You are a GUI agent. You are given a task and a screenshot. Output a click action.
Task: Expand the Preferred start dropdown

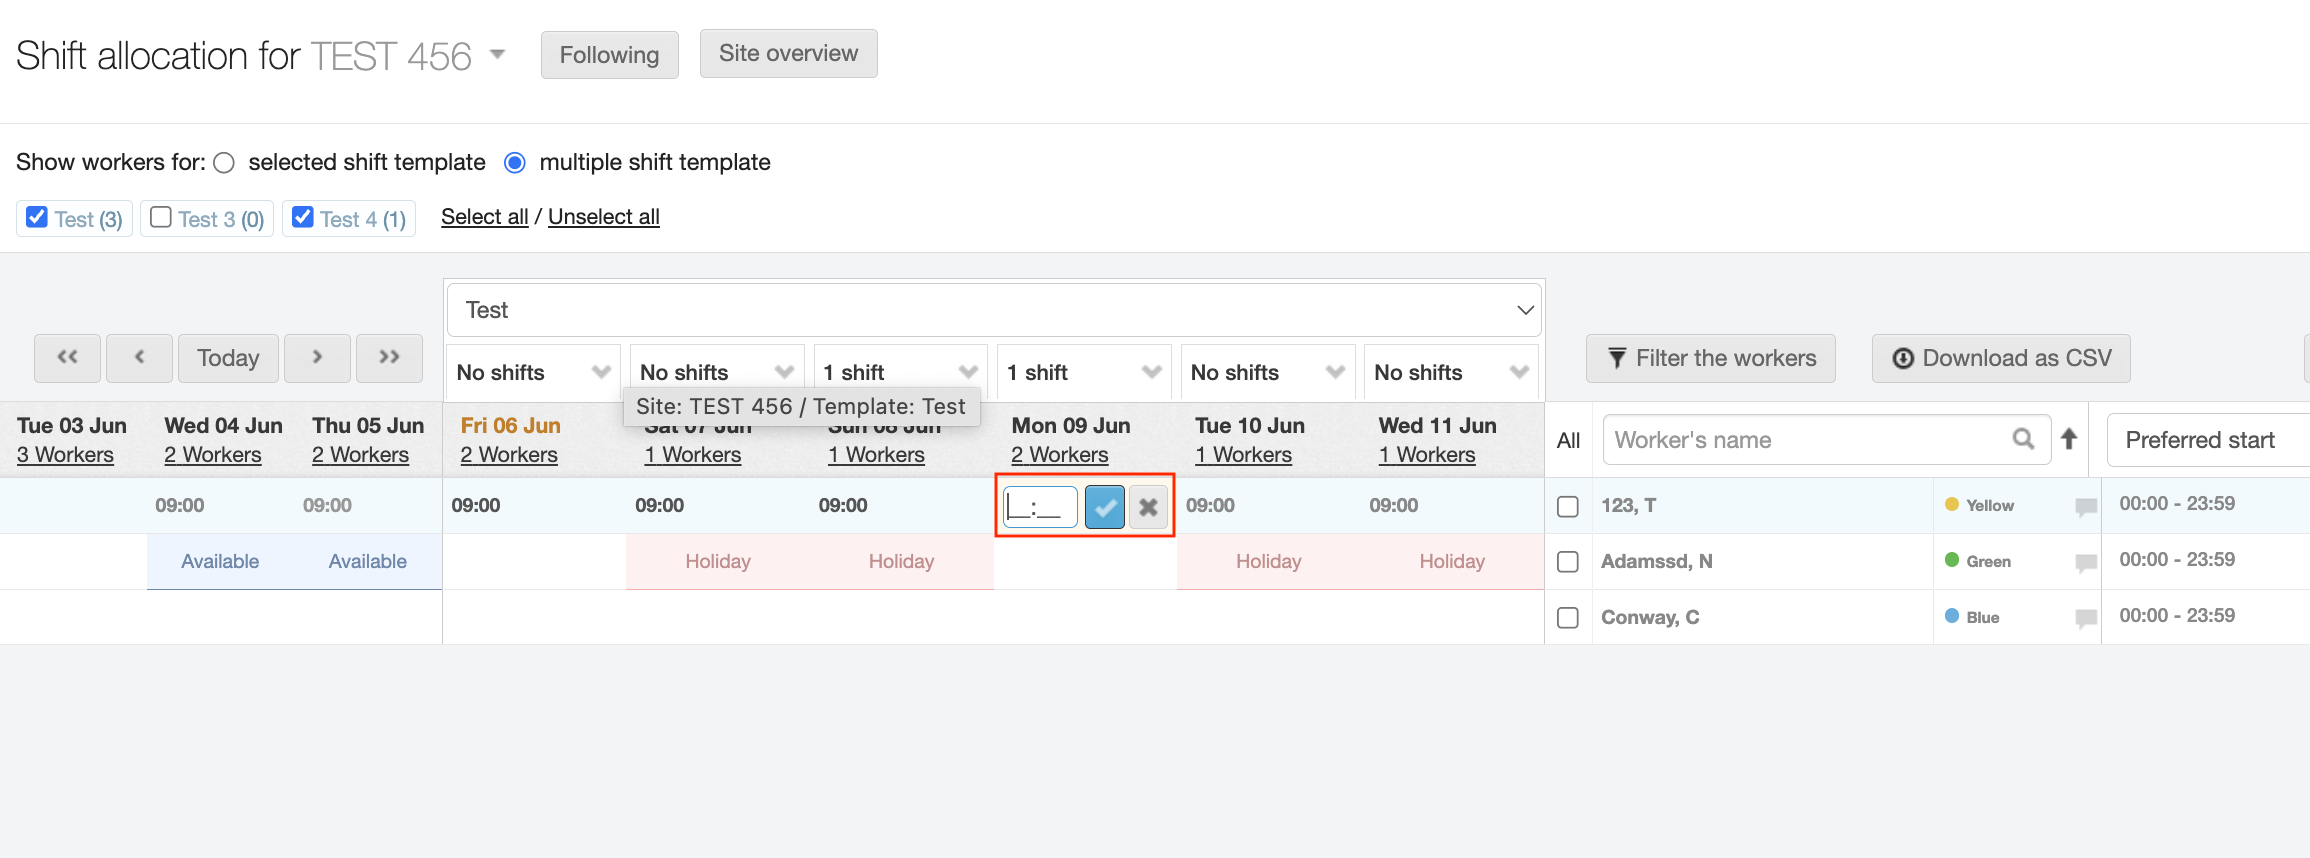click(x=2206, y=440)
